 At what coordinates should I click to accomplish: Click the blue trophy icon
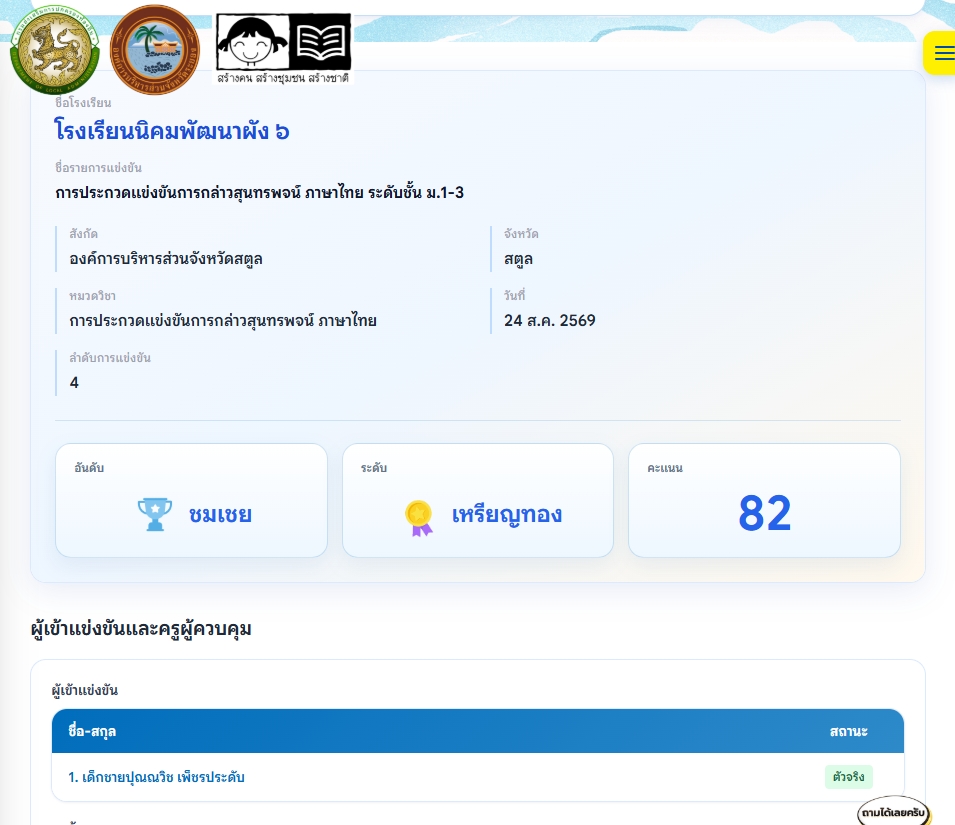[x=155, y=514]
